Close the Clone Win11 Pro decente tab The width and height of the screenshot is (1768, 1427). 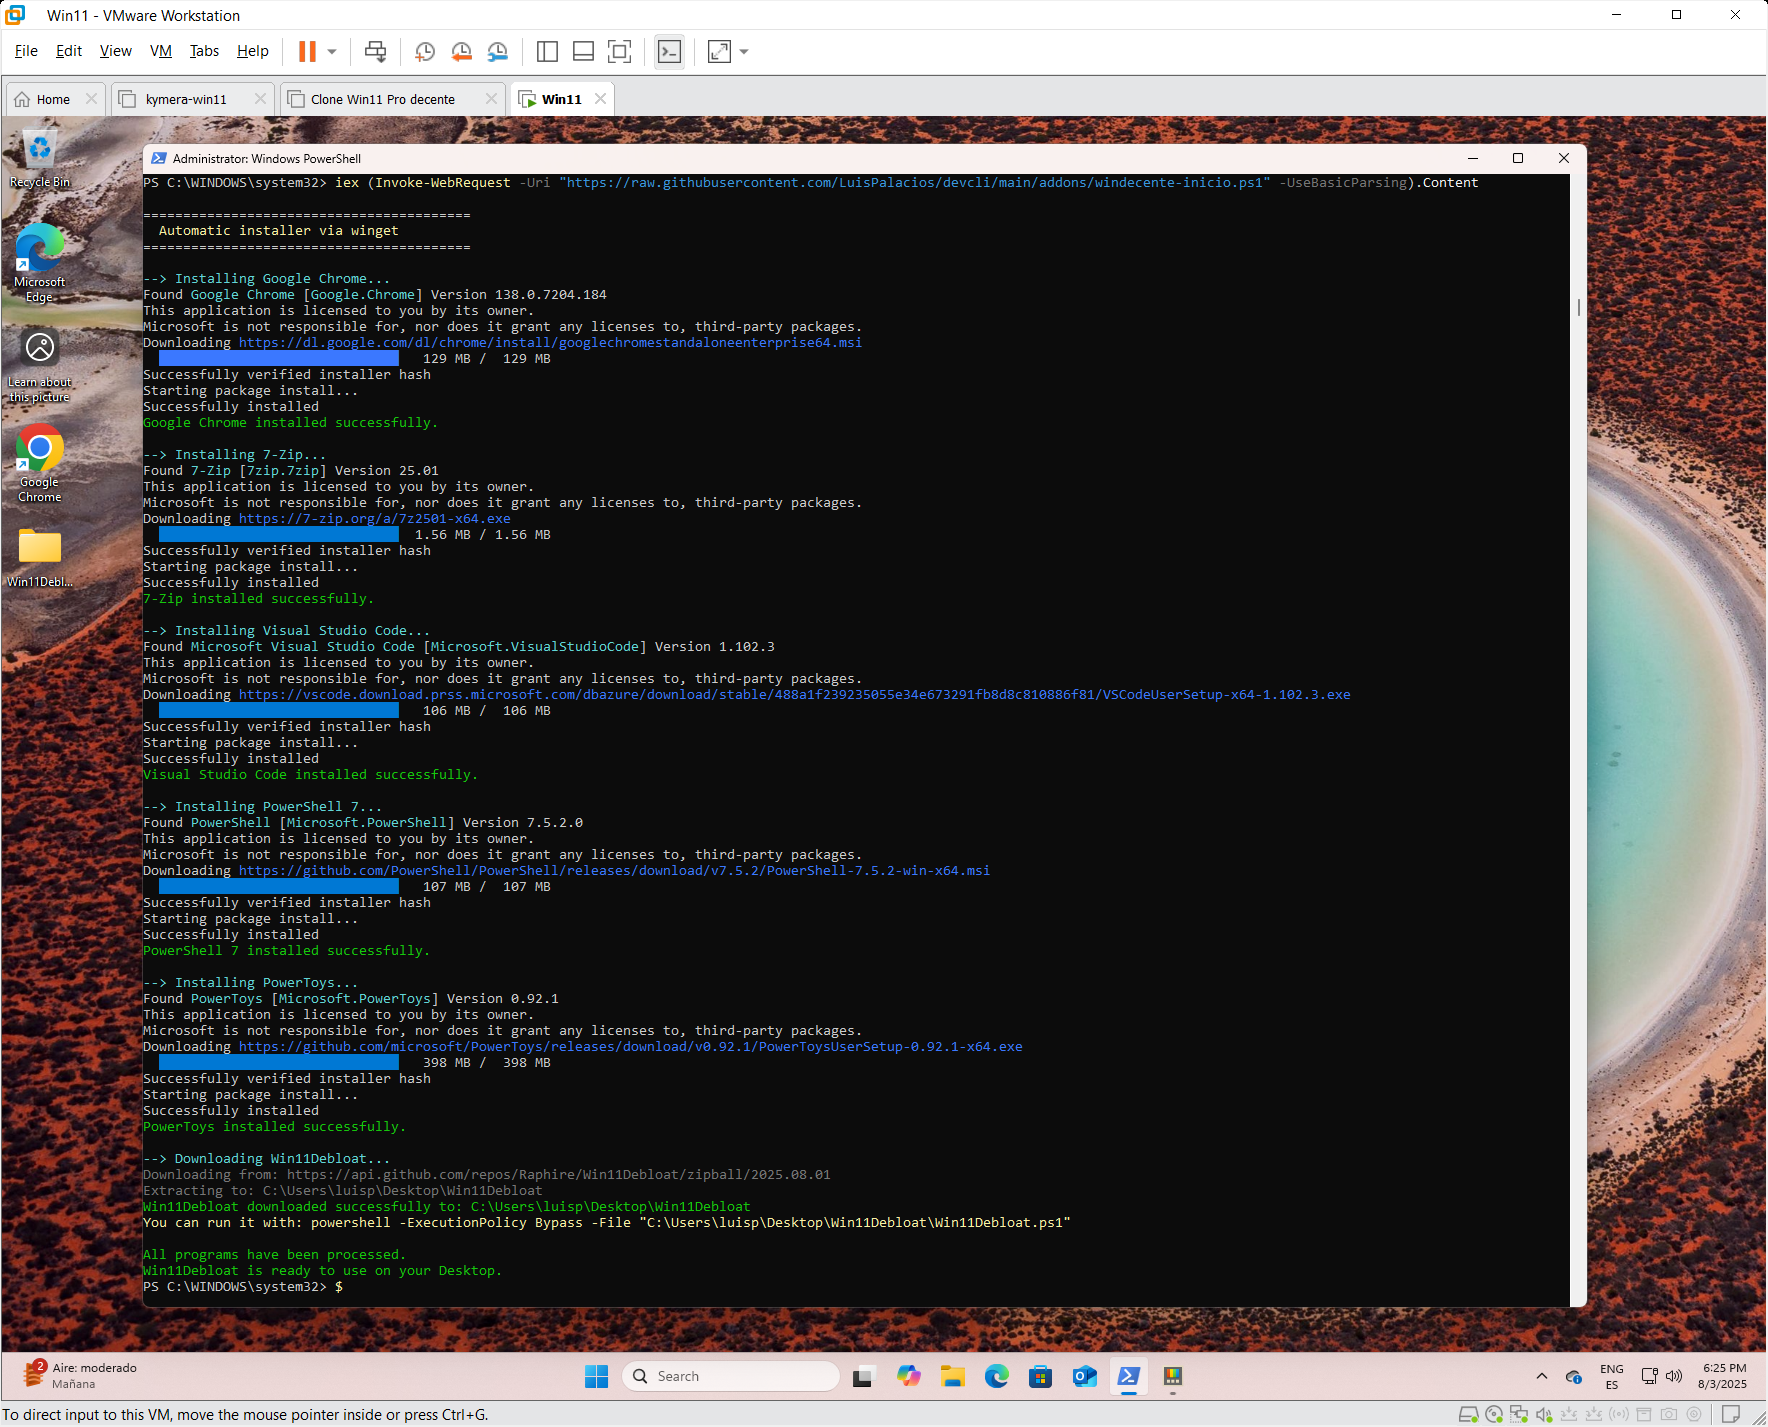[x=491, y=99]
